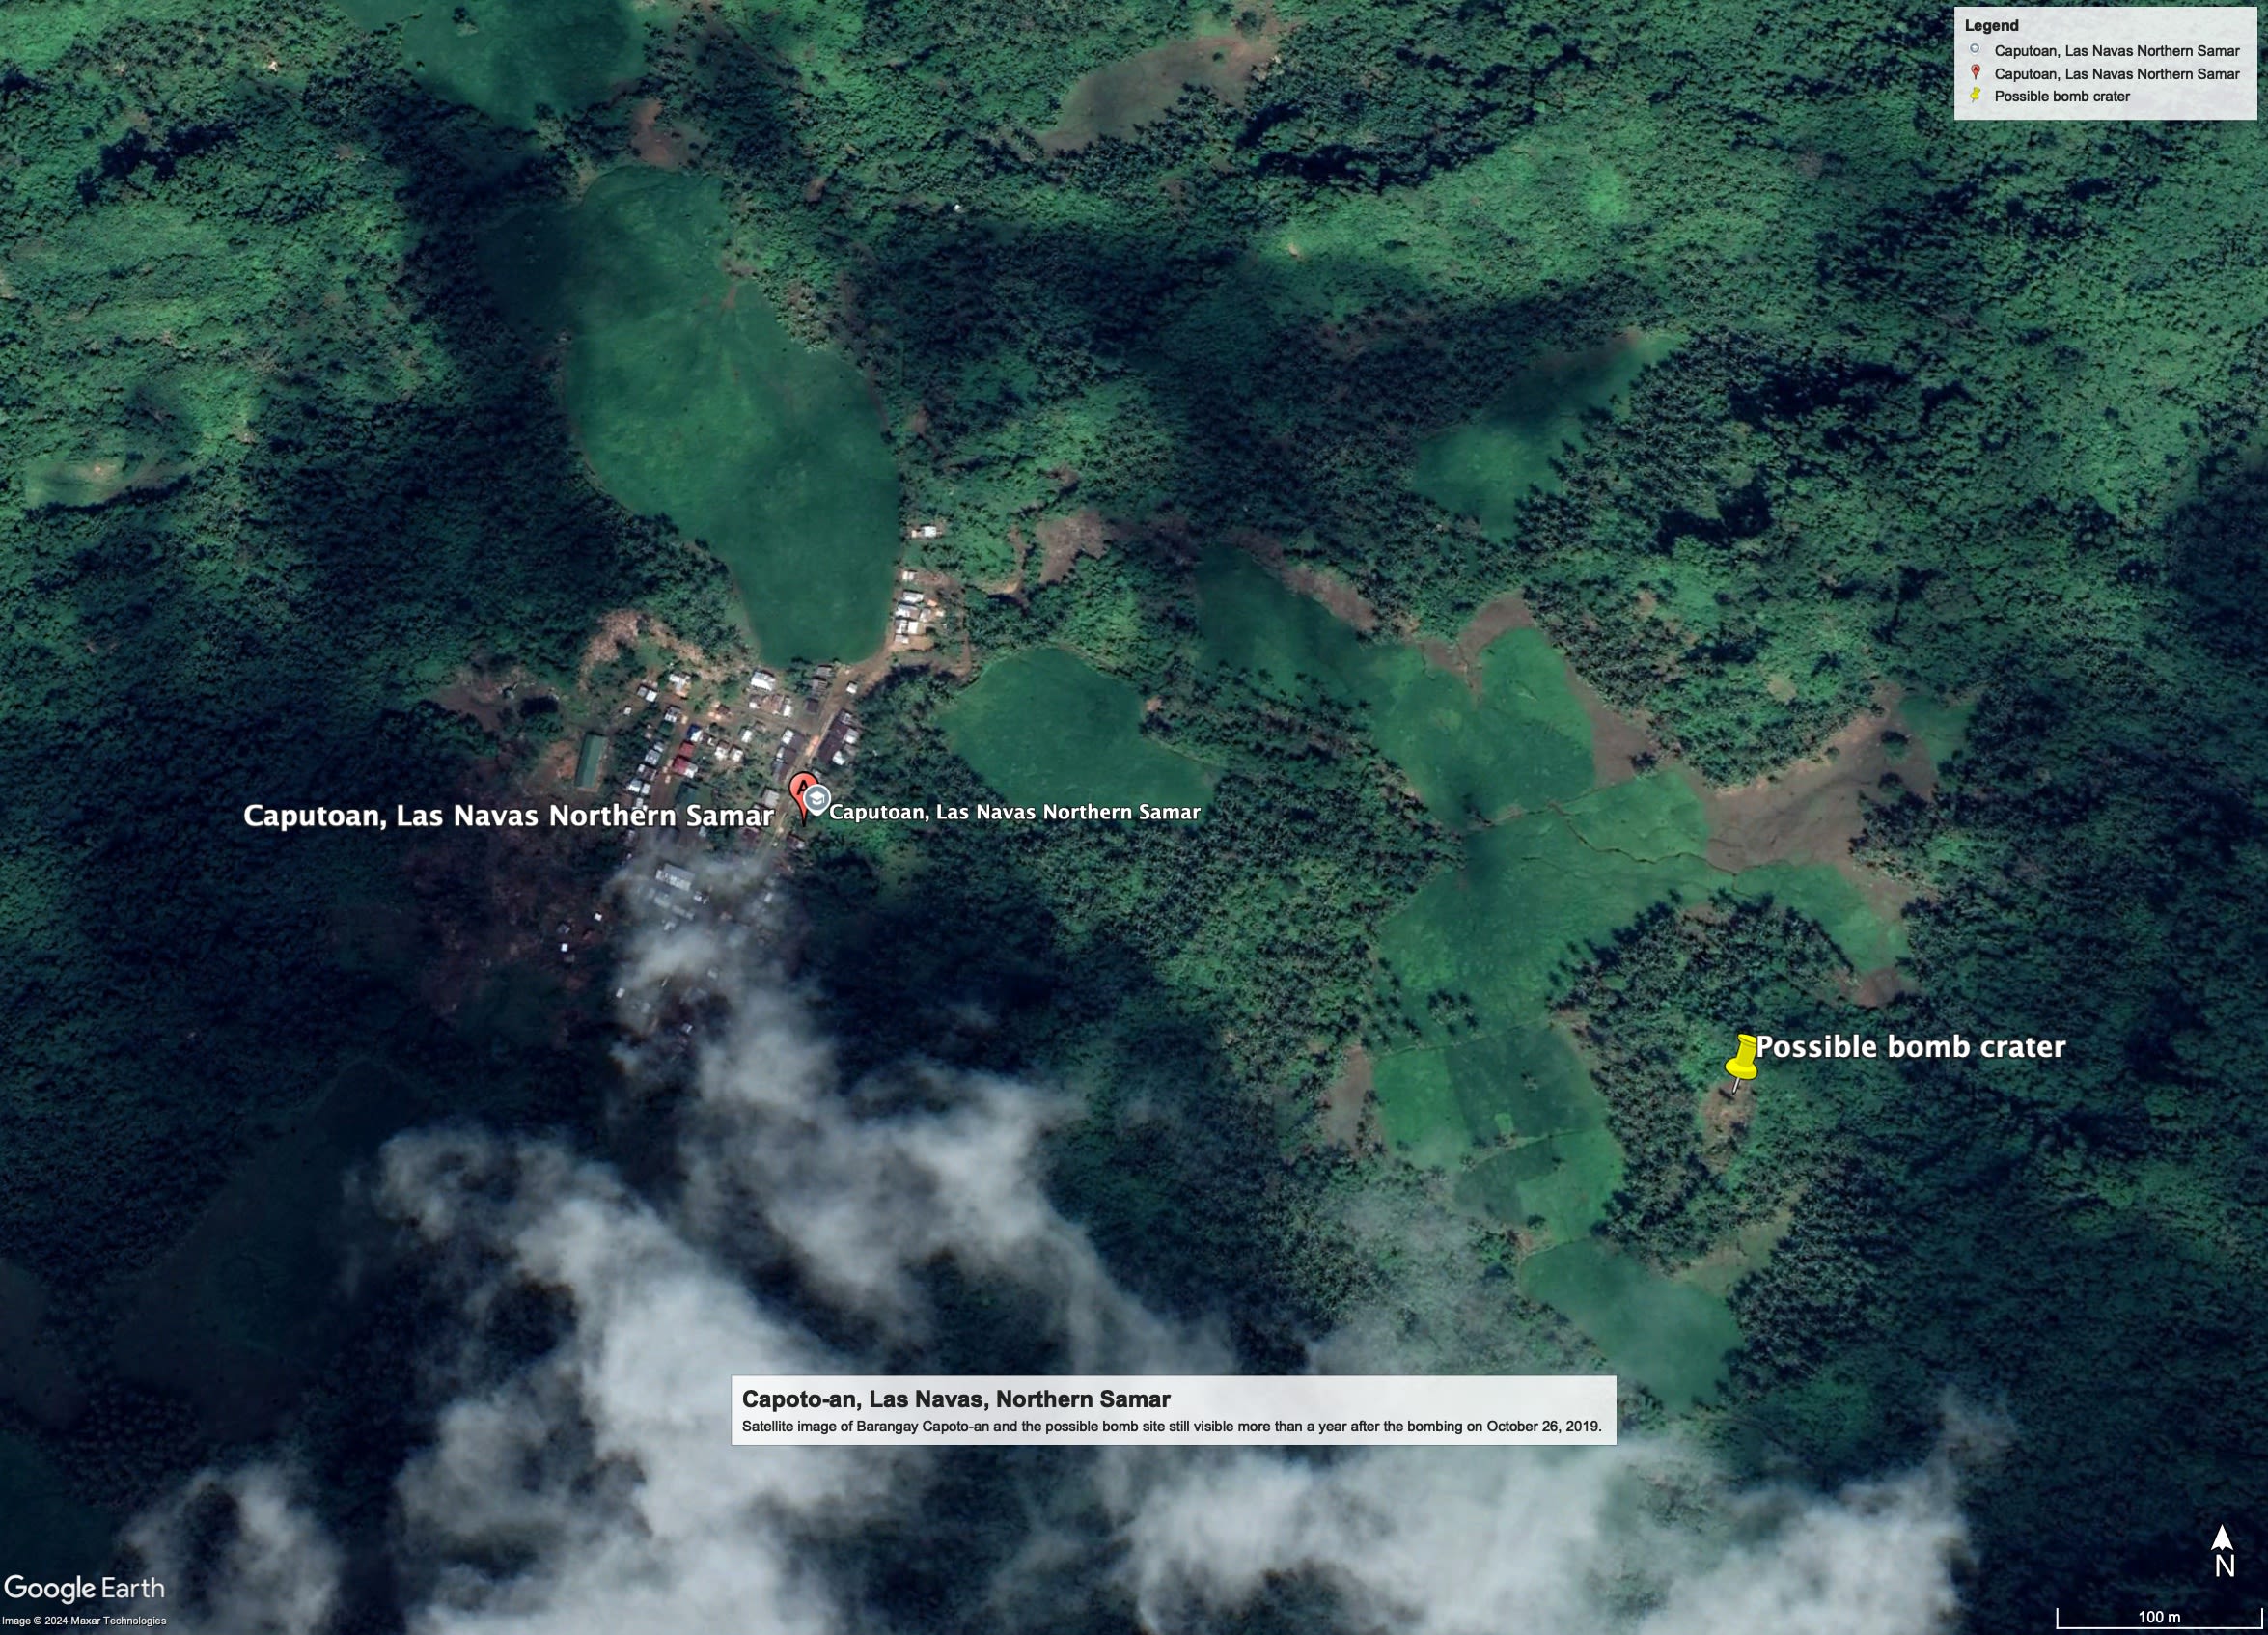Click the circle icon in the legend's first row
Image resolution: width=2268 pixels, height=1635 pixels.
[1974, 49]
